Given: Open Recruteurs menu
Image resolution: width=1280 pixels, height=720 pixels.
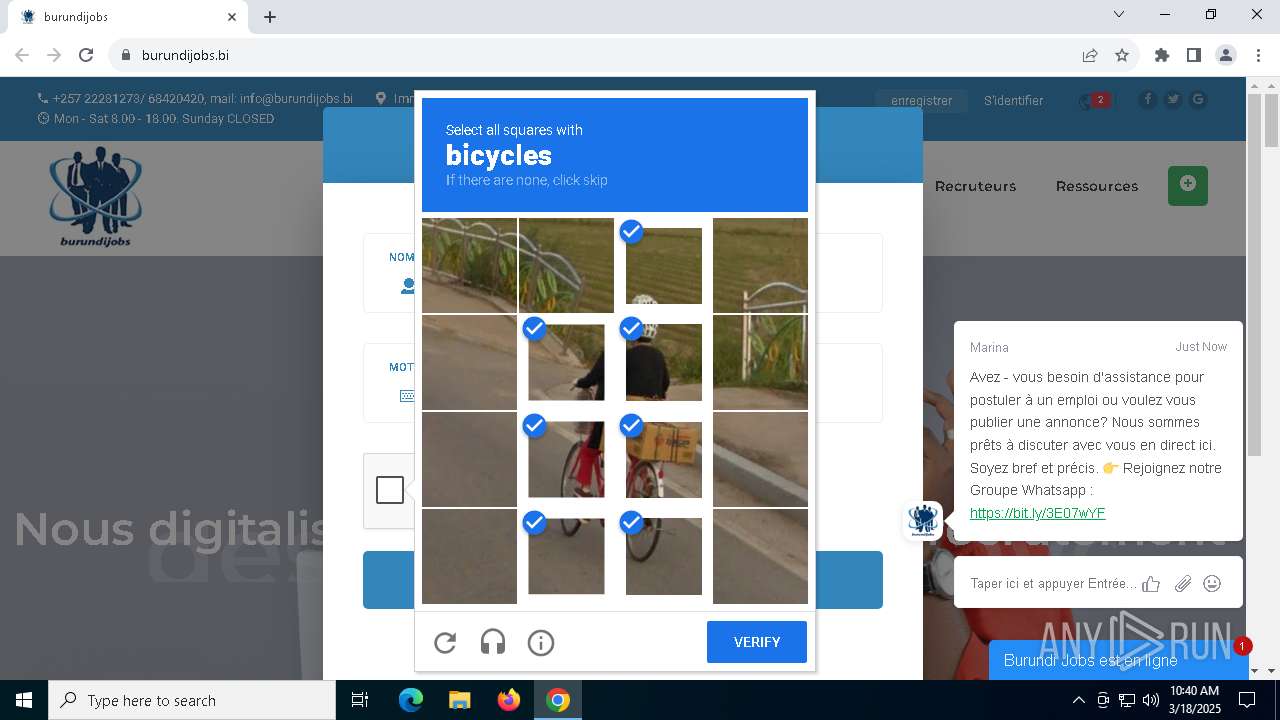Looking at the screenshot, I should coord(975,186).
